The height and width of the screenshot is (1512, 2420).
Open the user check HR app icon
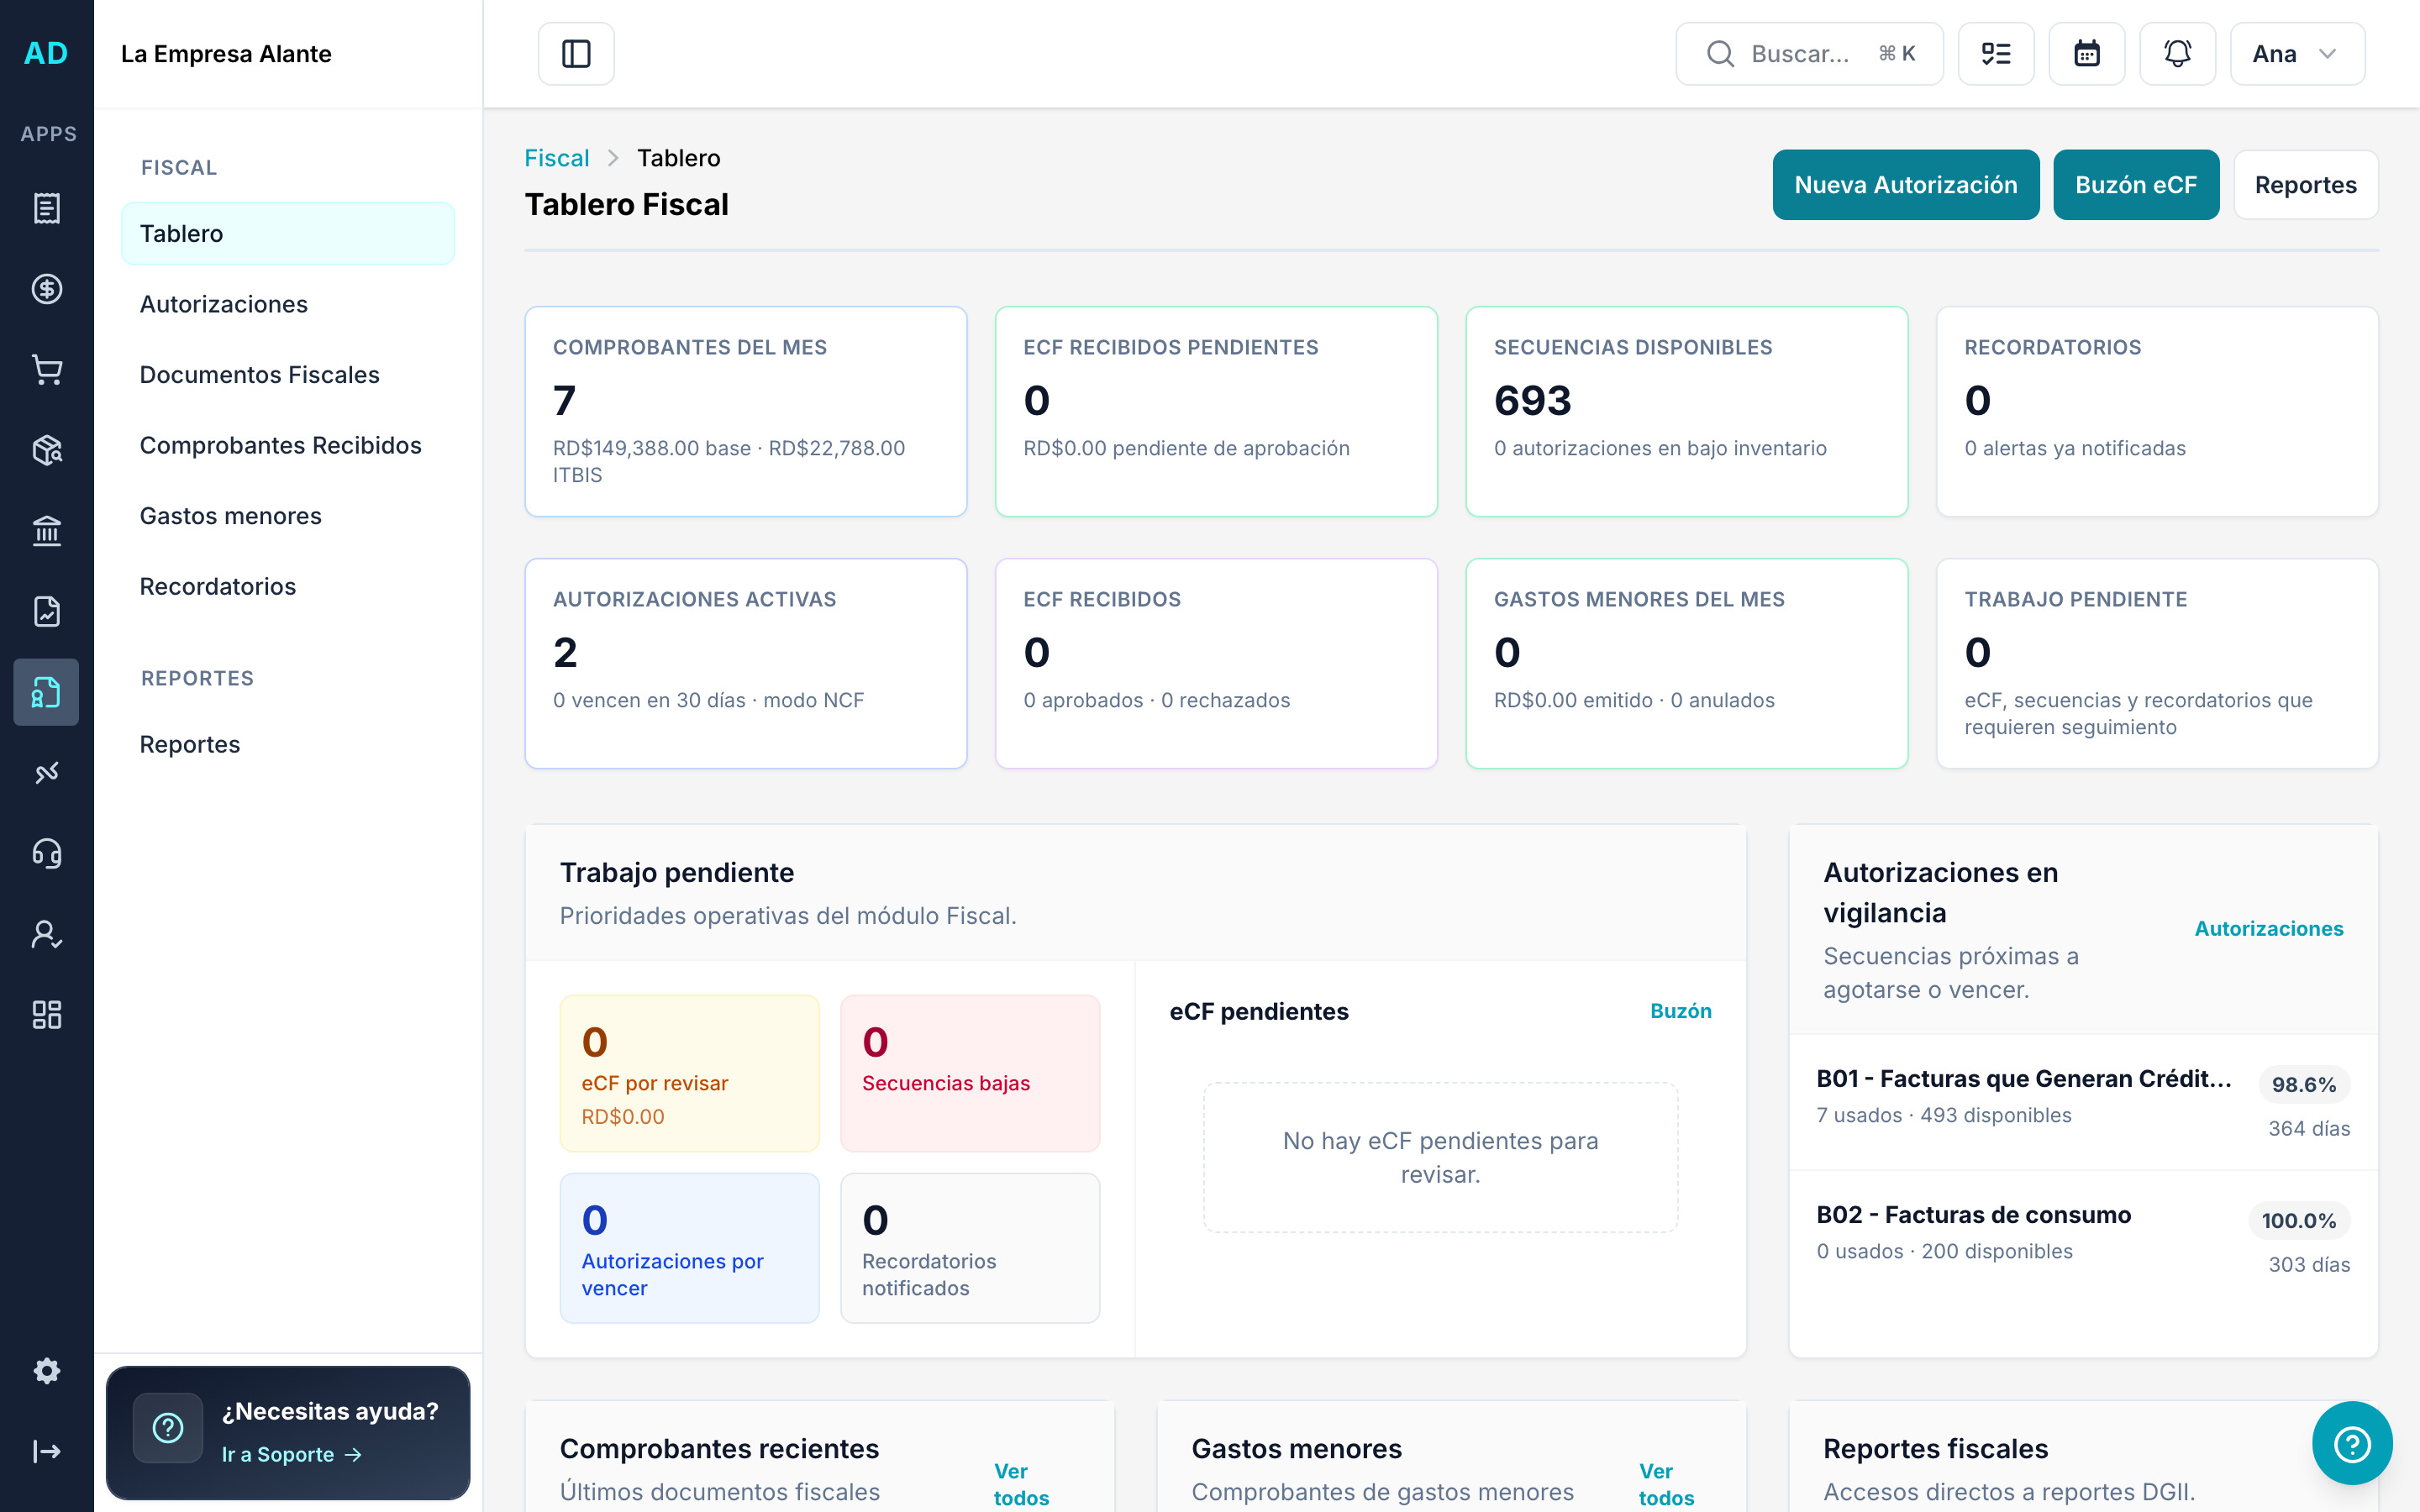click(x=46, y=934)
